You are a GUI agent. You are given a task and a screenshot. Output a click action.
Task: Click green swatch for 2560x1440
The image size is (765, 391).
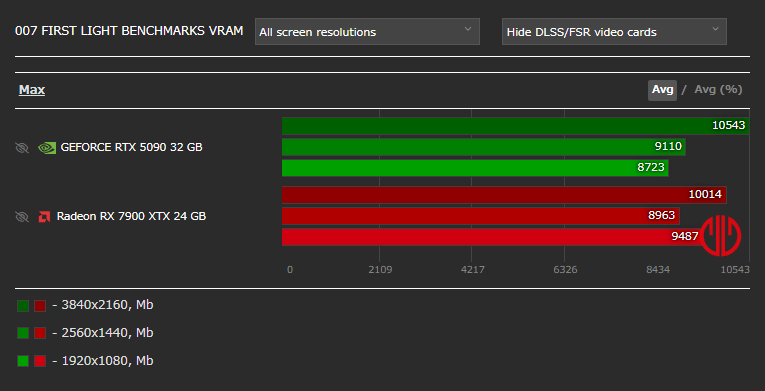pos(23,333)
